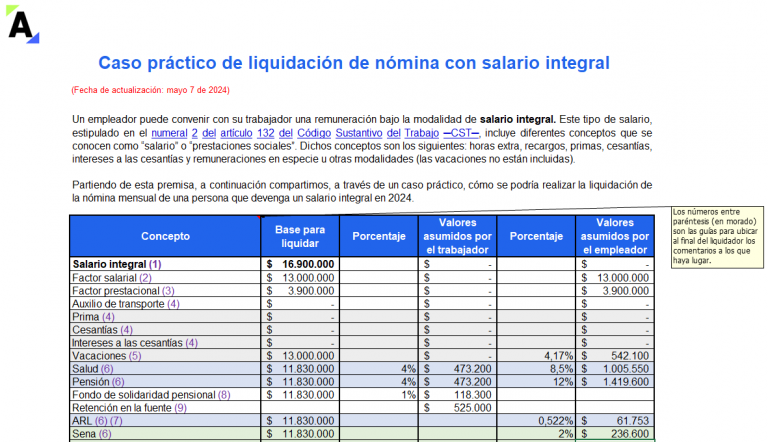Open the "numeral 2 del artículo 132" link

pyautogui.click(x=213, y=133)
